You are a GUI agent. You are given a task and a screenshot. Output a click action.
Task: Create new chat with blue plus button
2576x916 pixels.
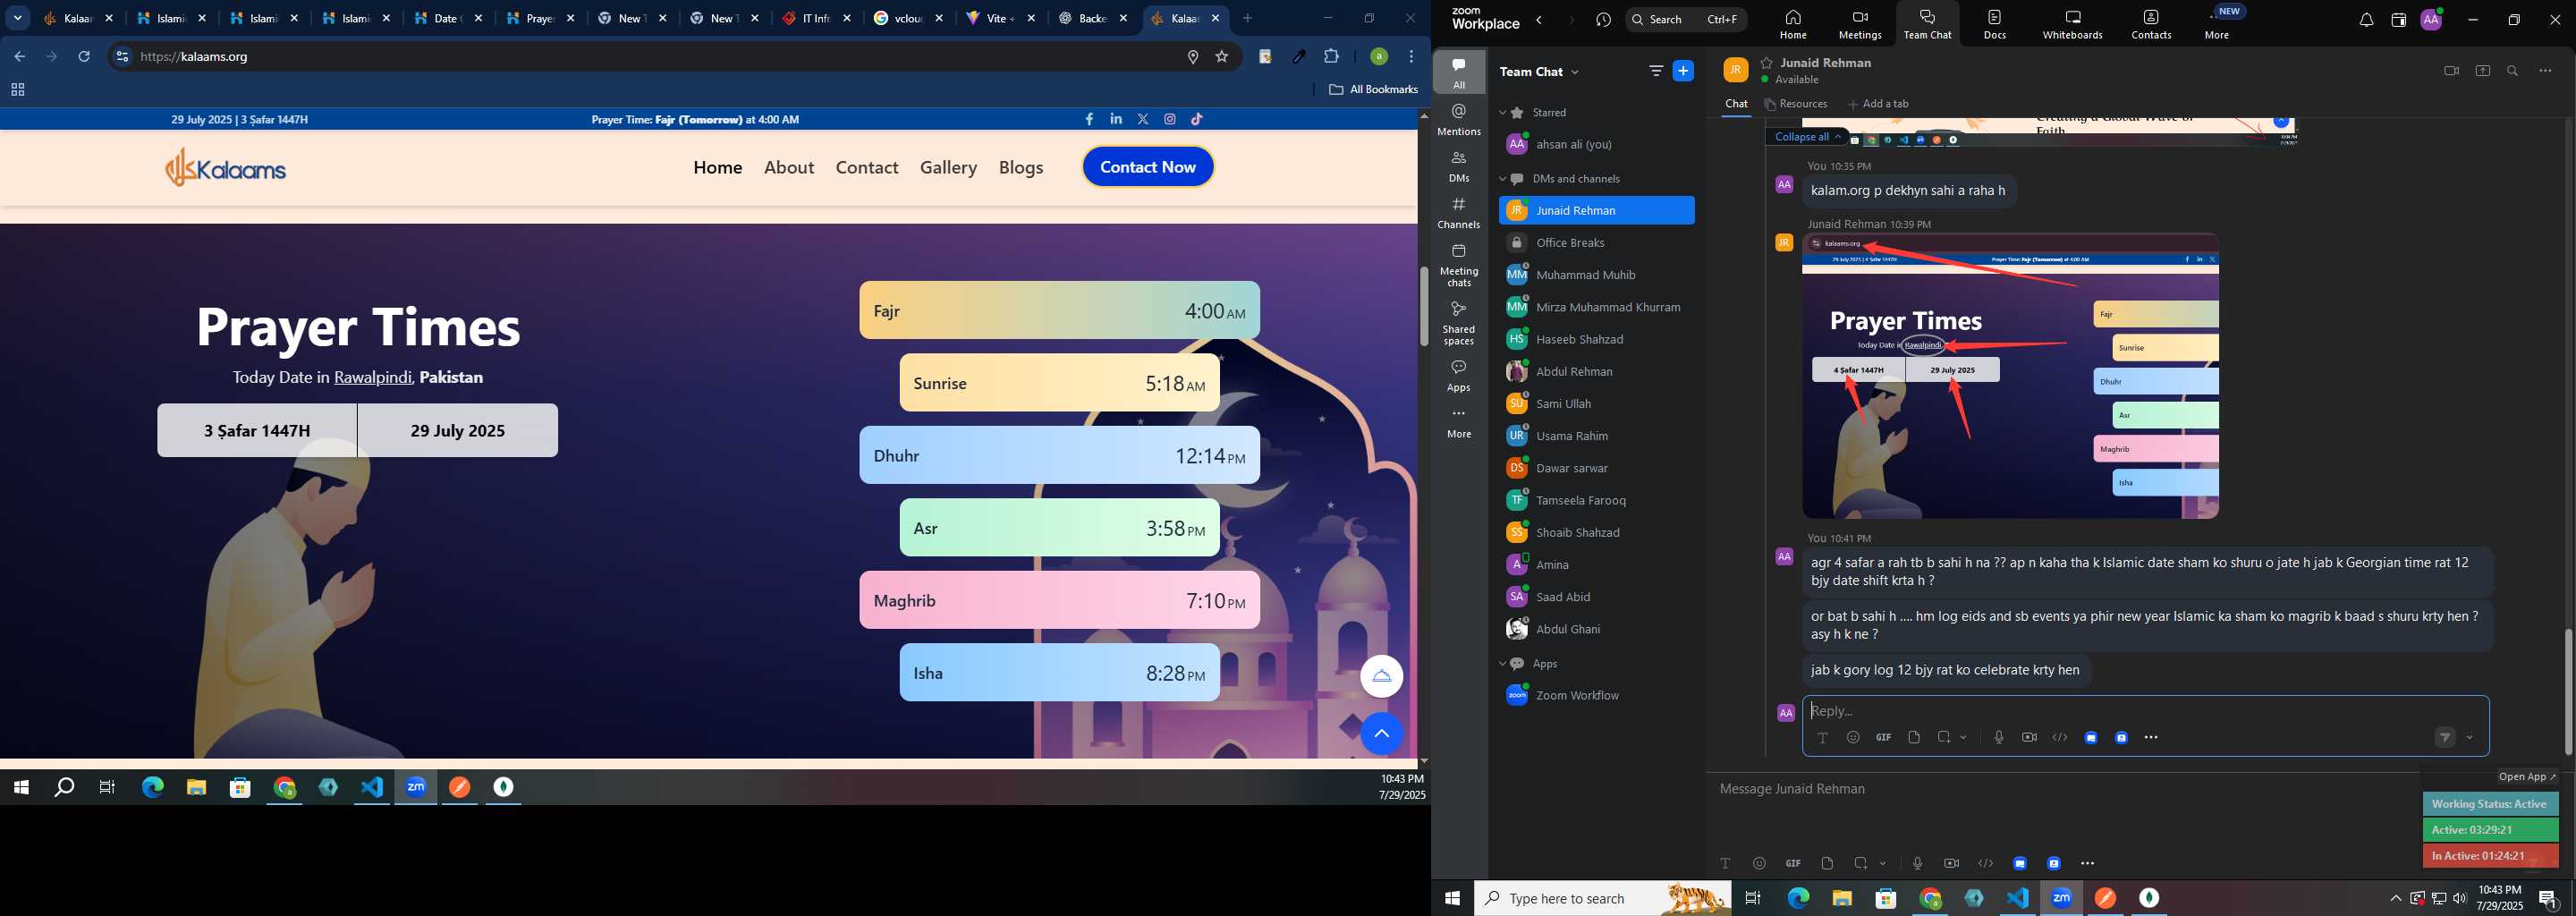pos(1684,71)
